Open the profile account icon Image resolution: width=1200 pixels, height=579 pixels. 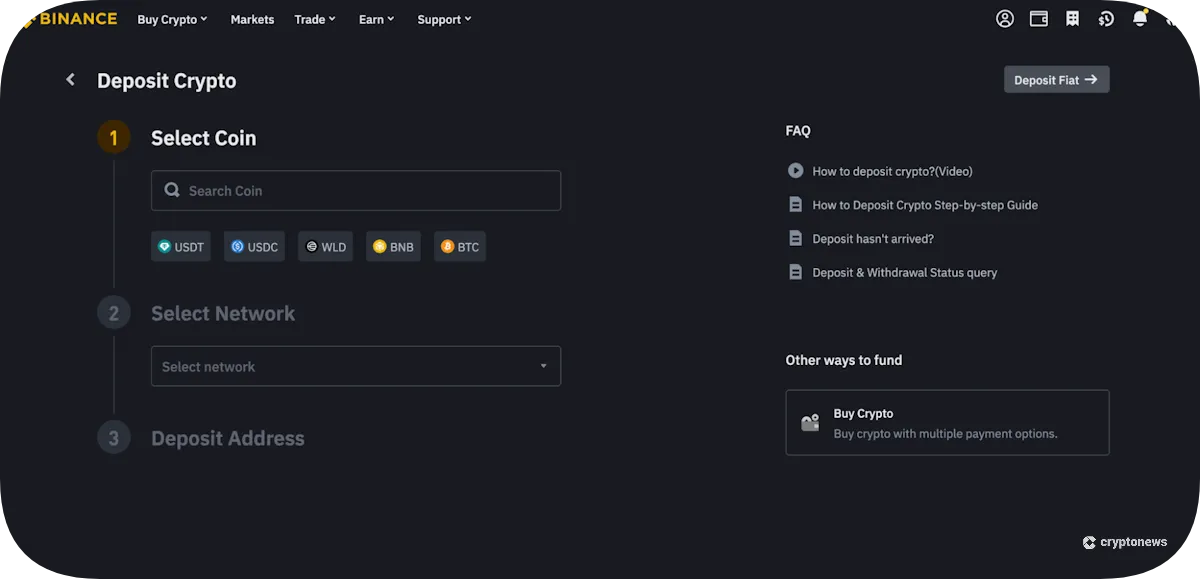pos(1004,18)
